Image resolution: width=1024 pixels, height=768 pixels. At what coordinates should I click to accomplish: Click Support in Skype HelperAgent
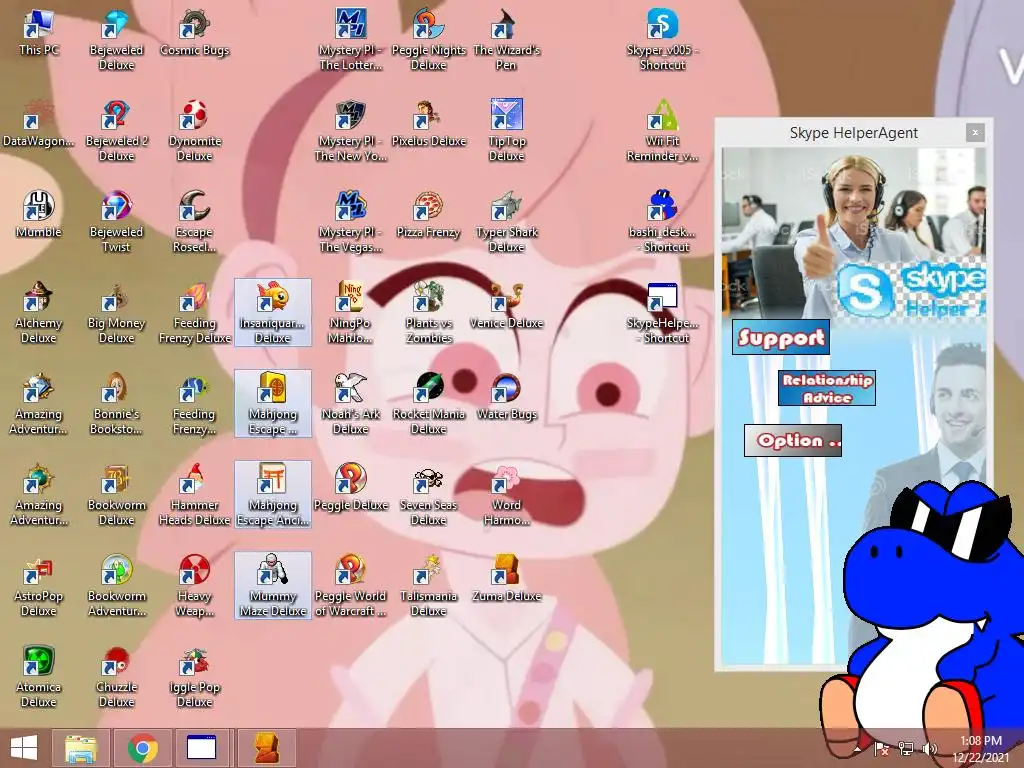[780, 337]
